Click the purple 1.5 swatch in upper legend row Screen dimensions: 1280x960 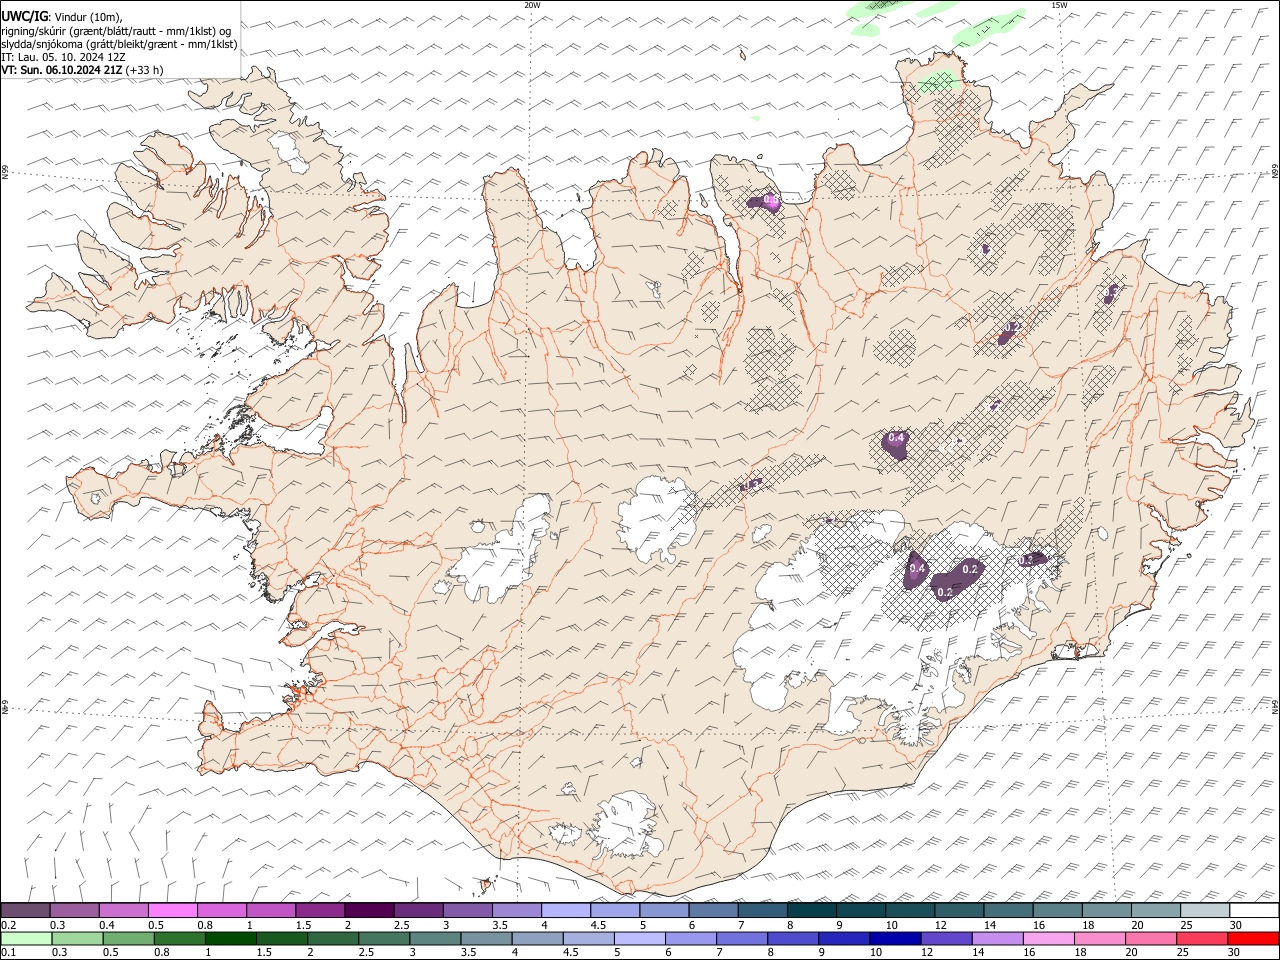pos(319,911)
